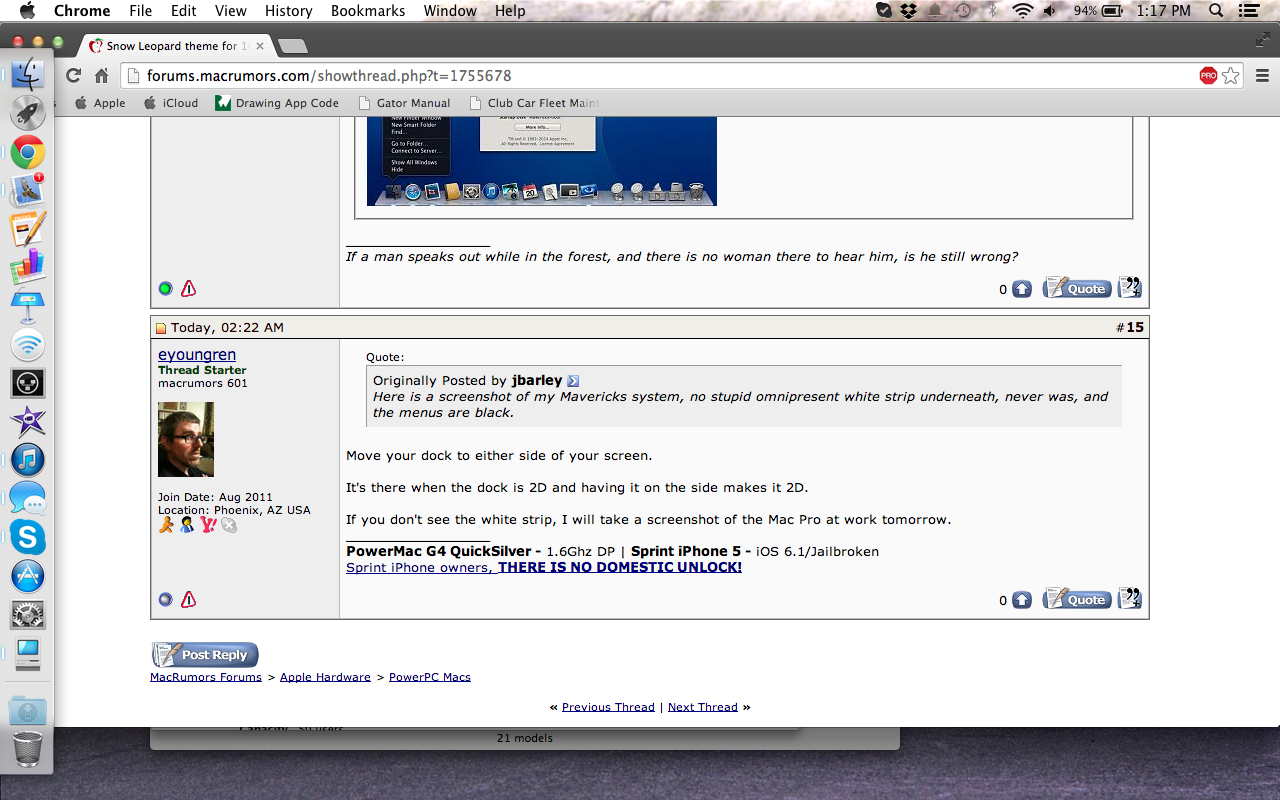Viewport: 1280px width, 800px height.
Task: Launch Keynote from the dock
Action: (x=28, y=306)
